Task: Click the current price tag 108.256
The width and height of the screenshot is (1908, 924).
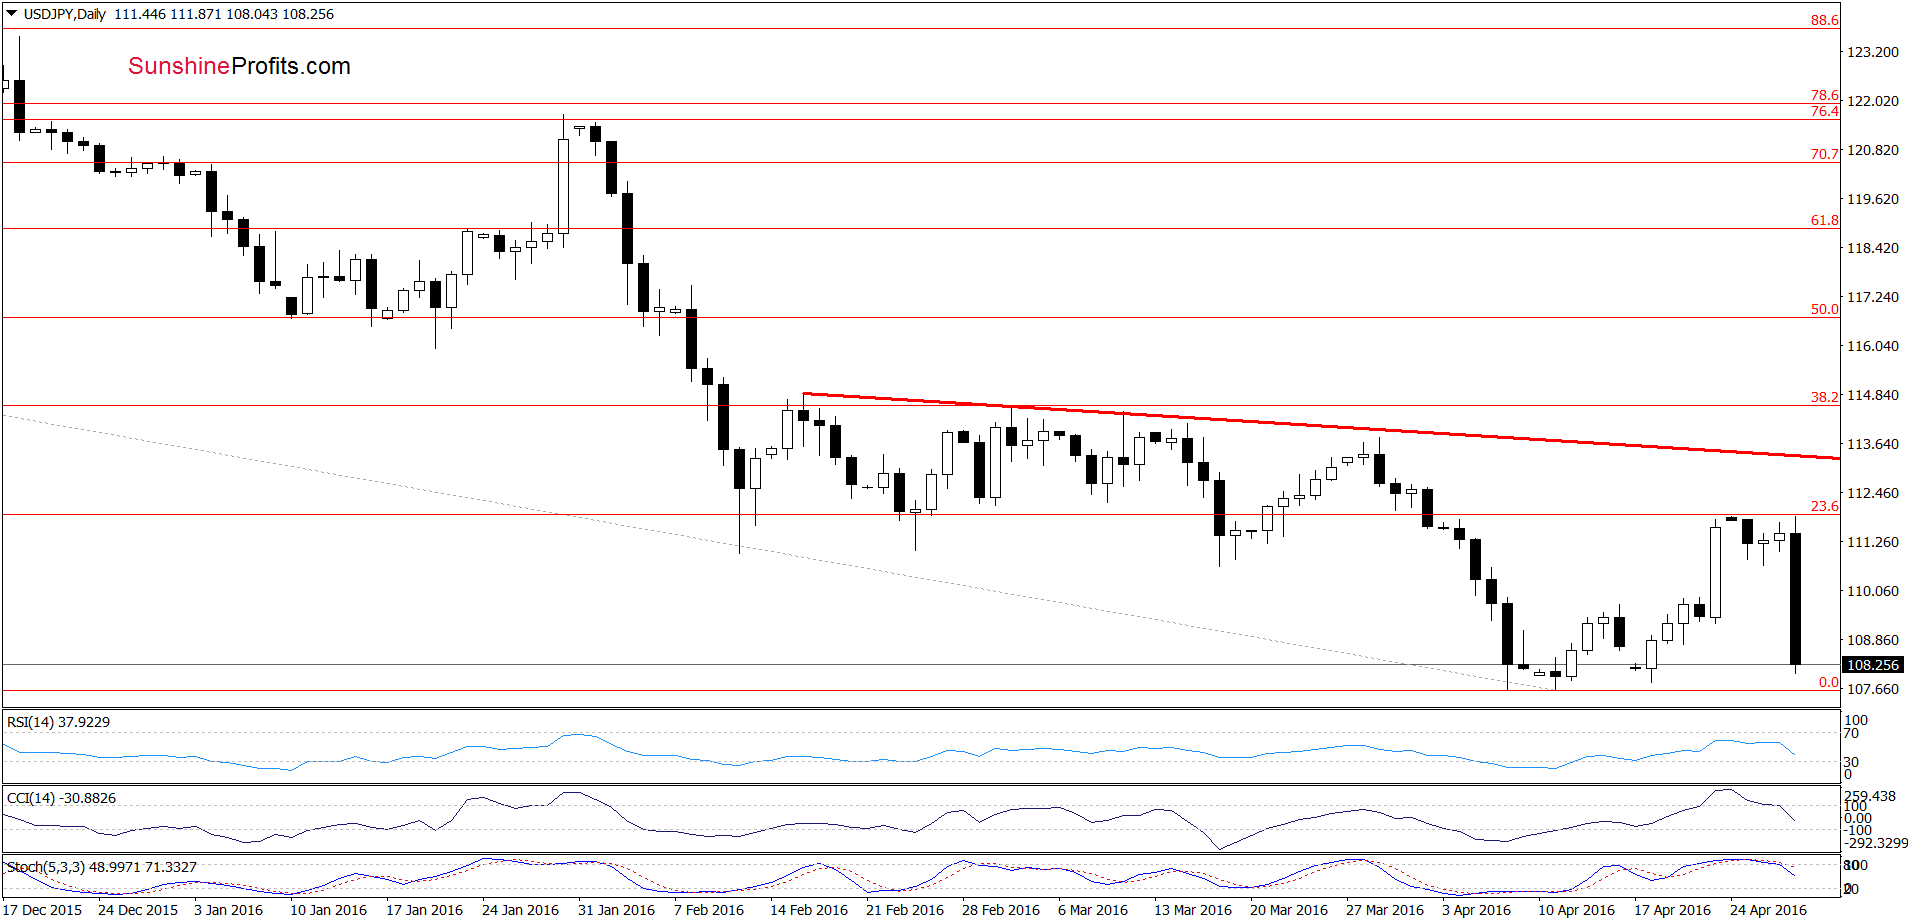Action: pyautogui.click(x=1872, y=665)
